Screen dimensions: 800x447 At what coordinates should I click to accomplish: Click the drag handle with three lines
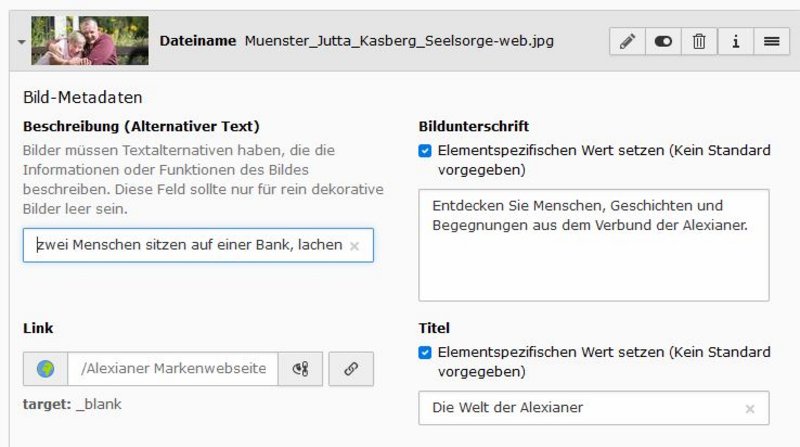click(771, 42)
